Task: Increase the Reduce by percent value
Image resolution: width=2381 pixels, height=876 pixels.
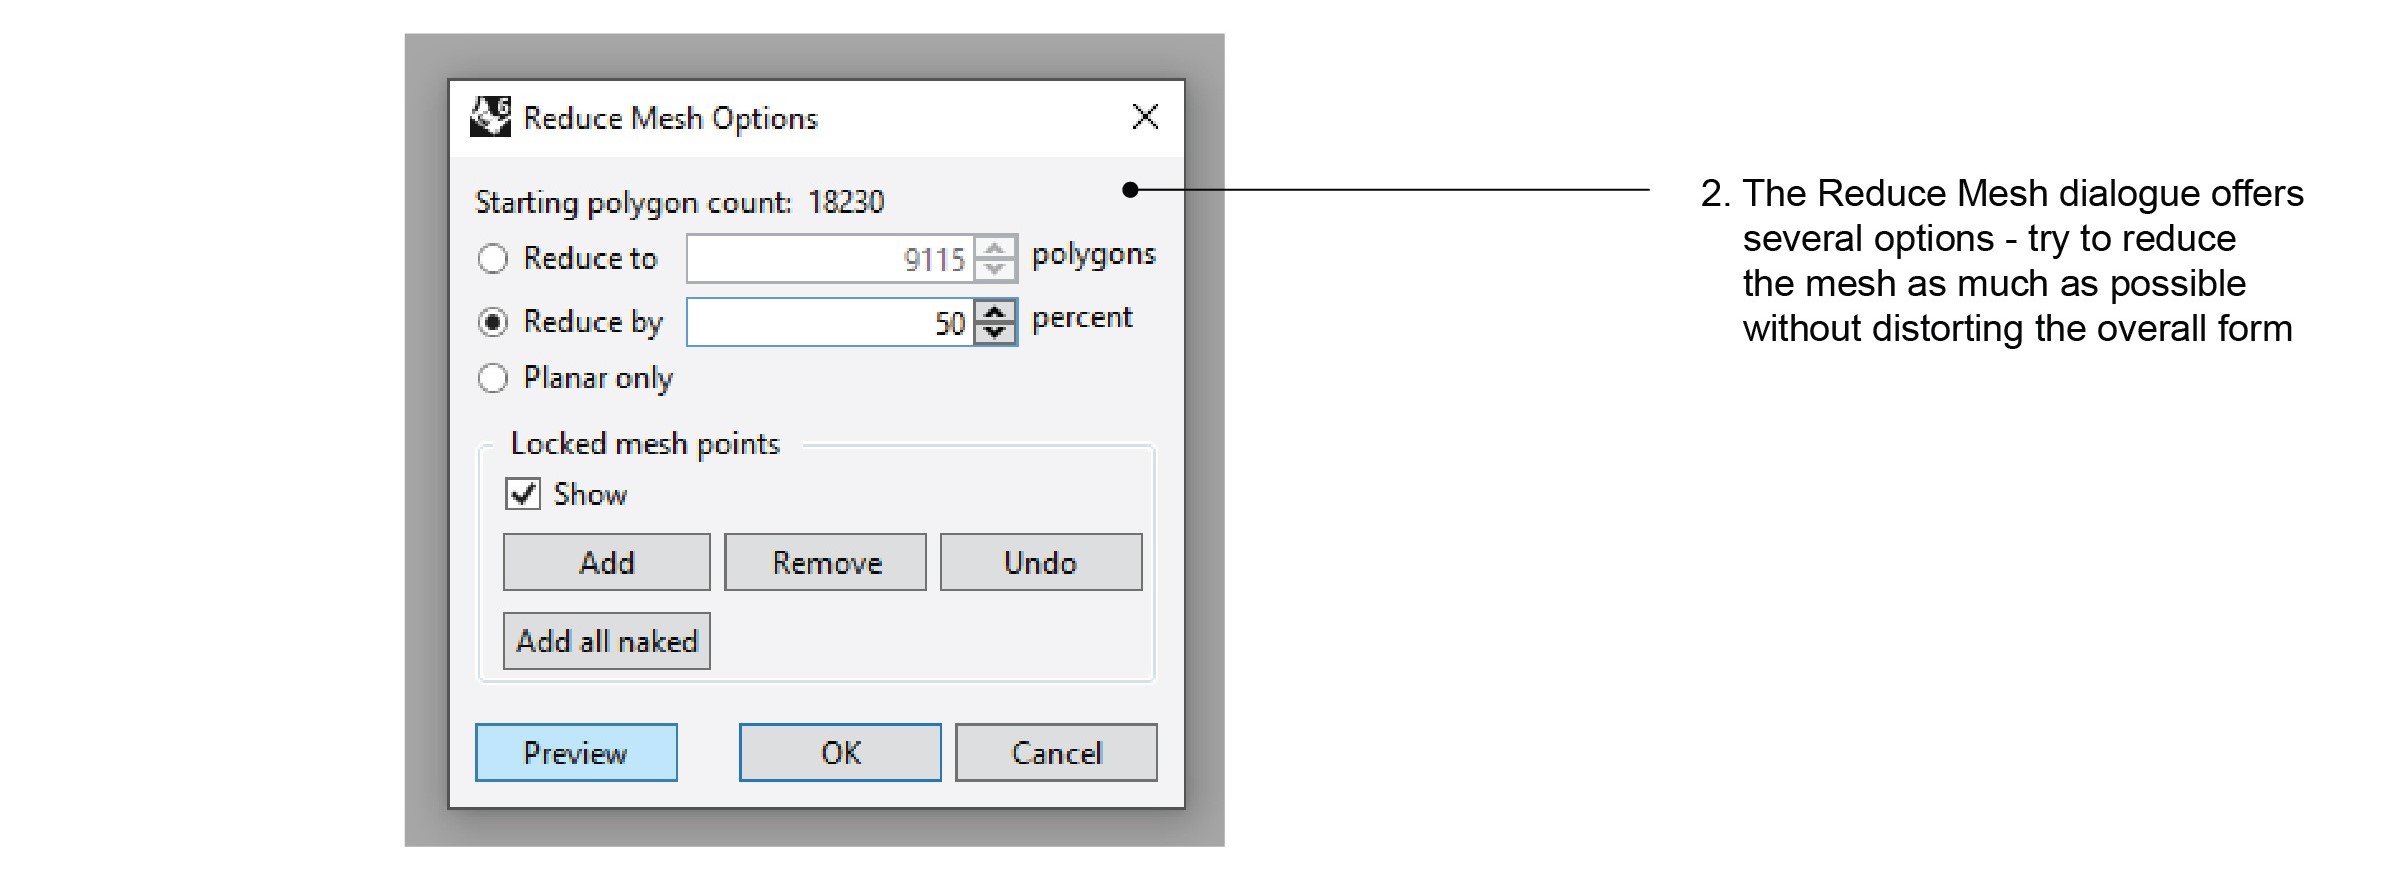Action: click(994, 311)
